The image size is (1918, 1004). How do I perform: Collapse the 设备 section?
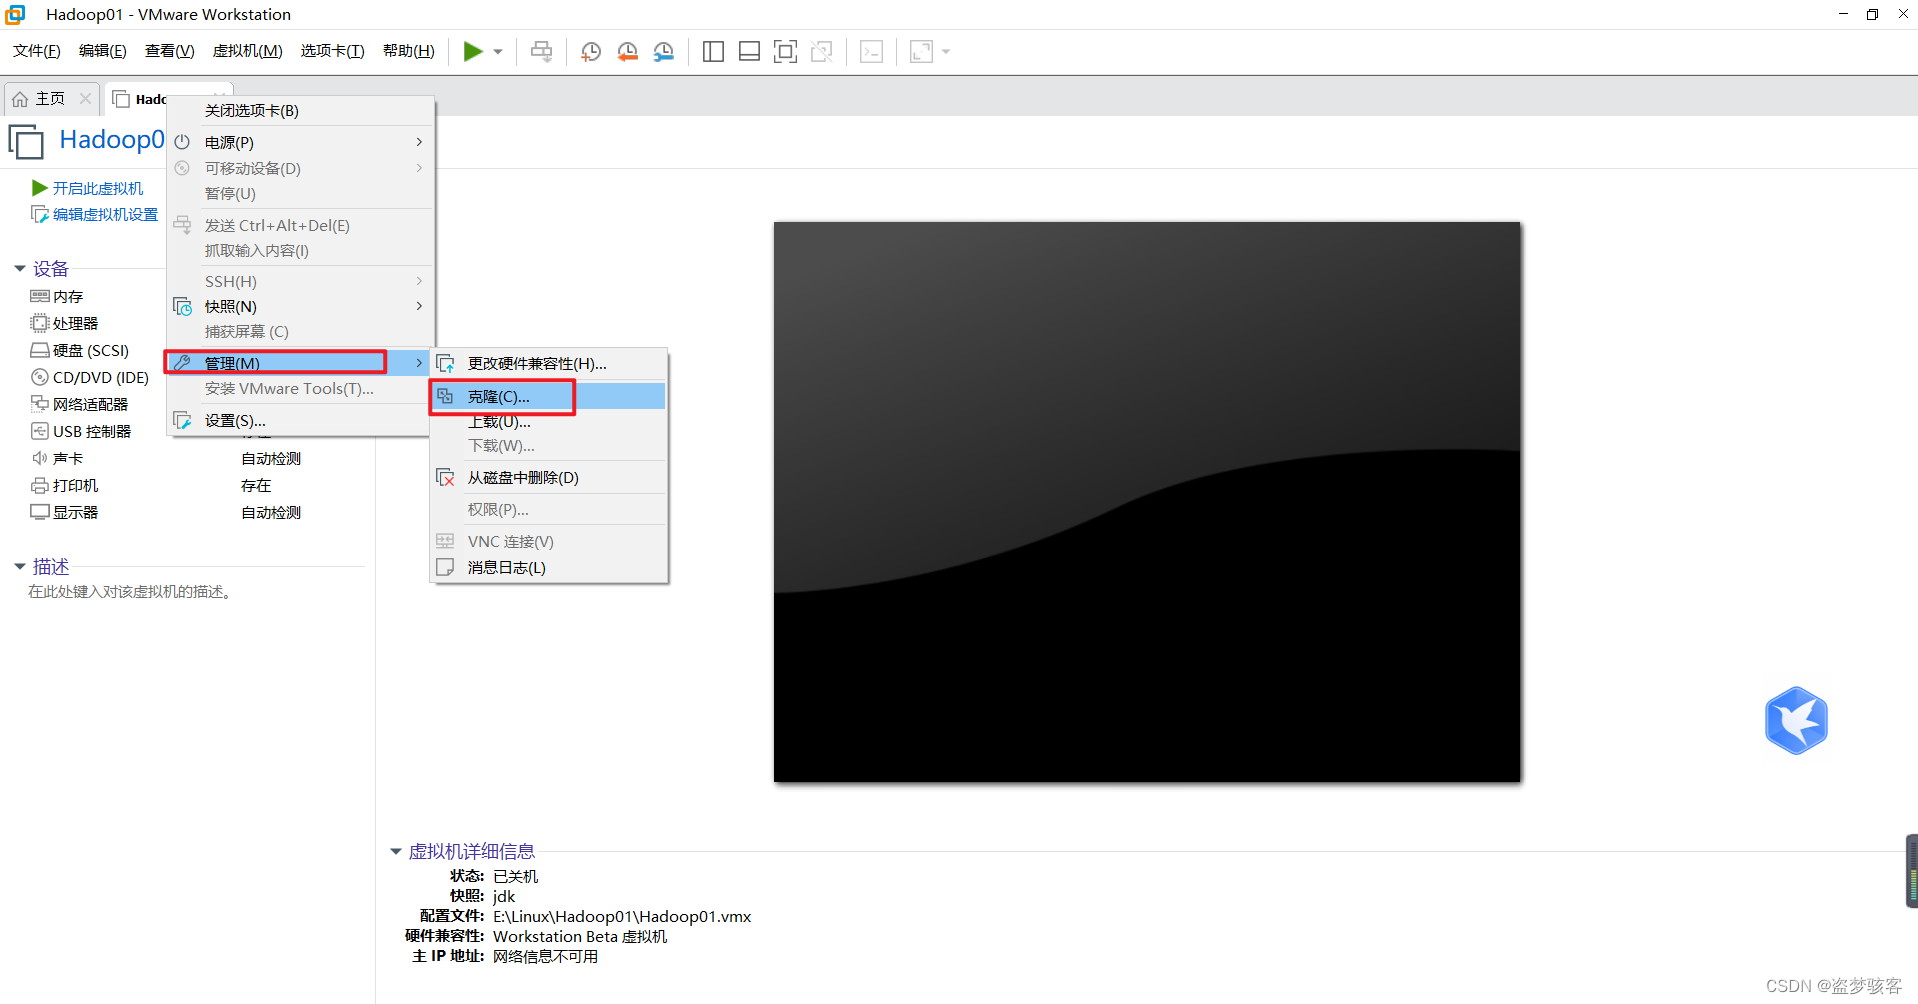click(20, 268)
